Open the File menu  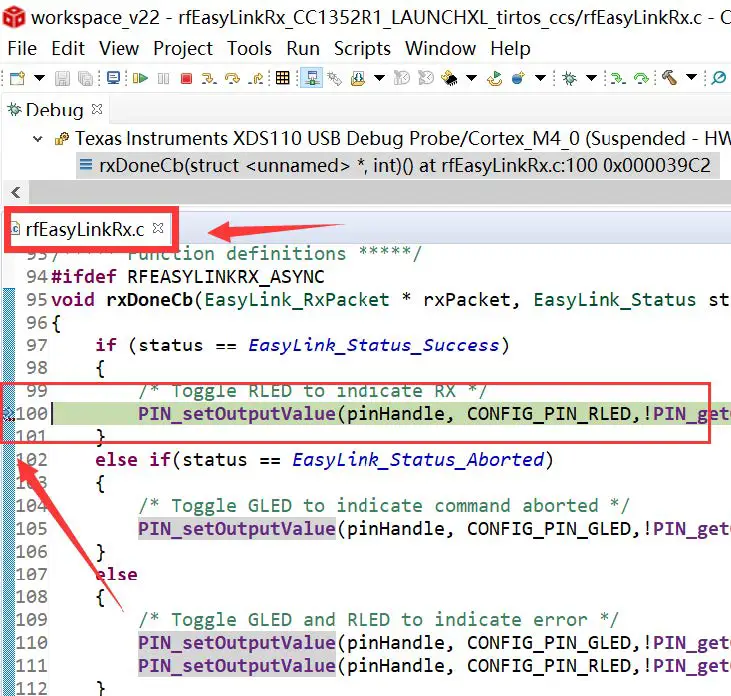22,48
